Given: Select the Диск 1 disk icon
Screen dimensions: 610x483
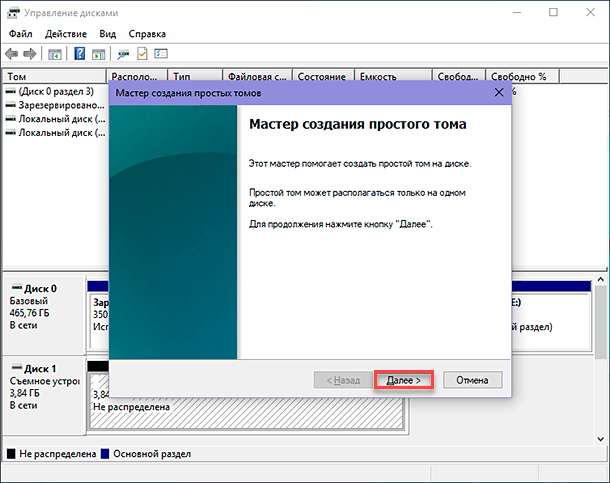Looking at the screenshot, I should coord(17,368).
